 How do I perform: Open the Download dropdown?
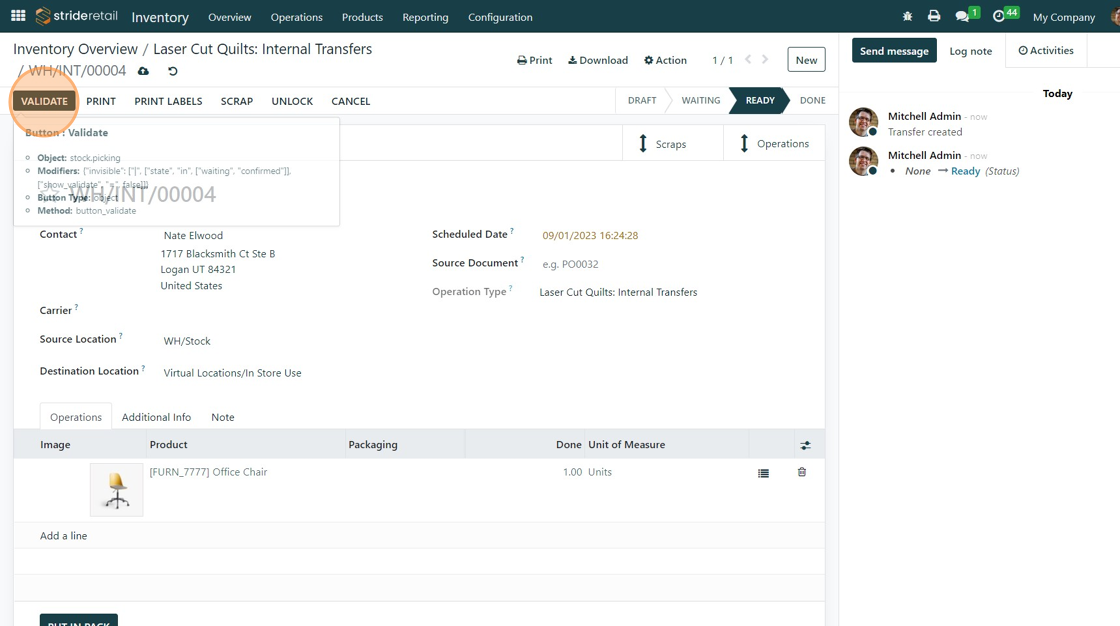coord(598,60)
